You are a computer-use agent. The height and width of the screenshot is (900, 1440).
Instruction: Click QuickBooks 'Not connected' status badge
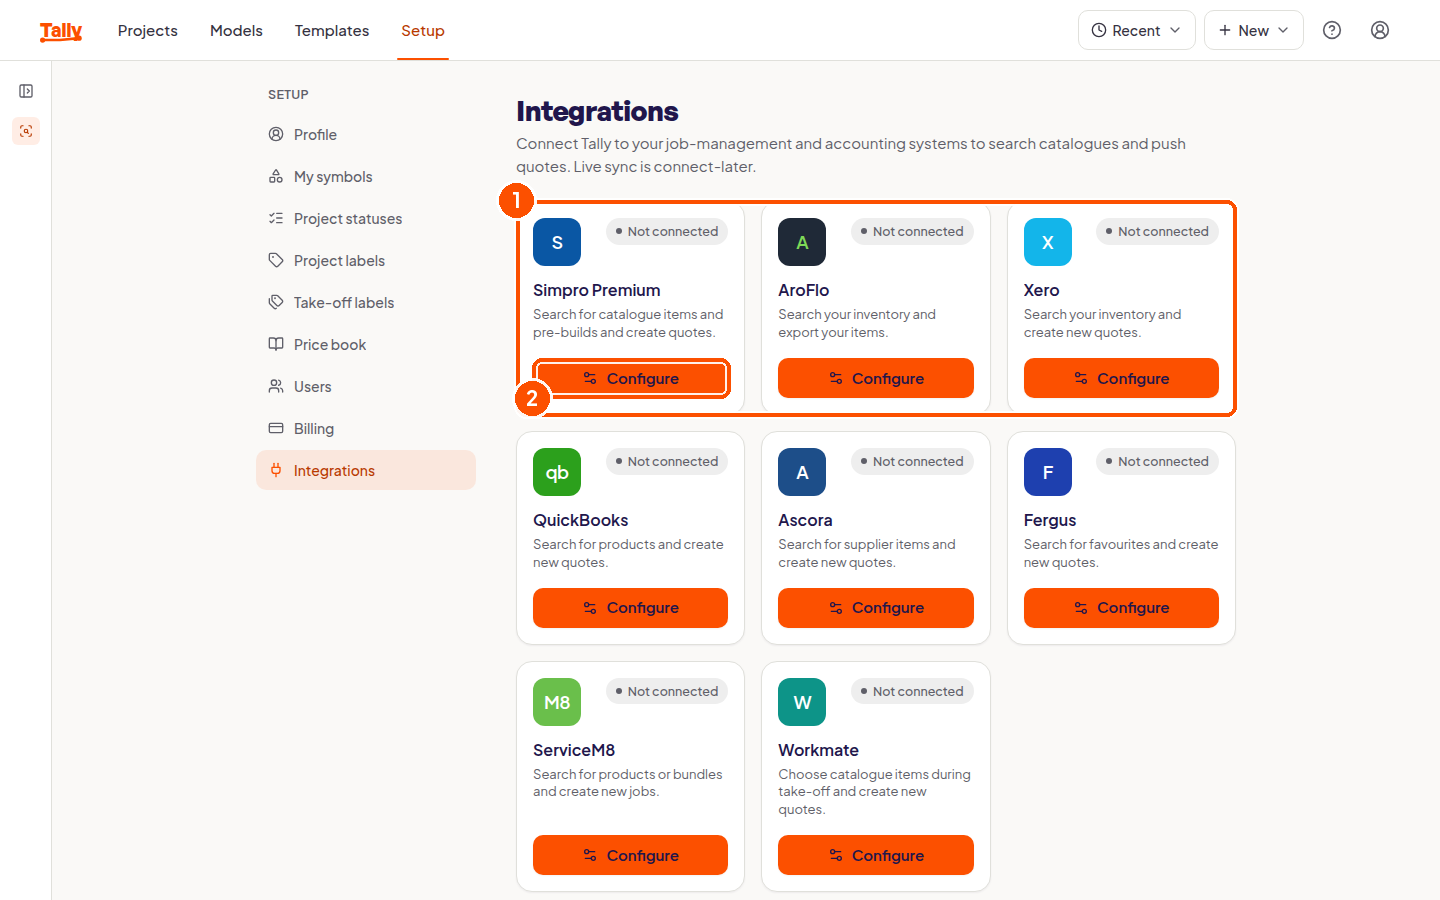click(667, 461)
